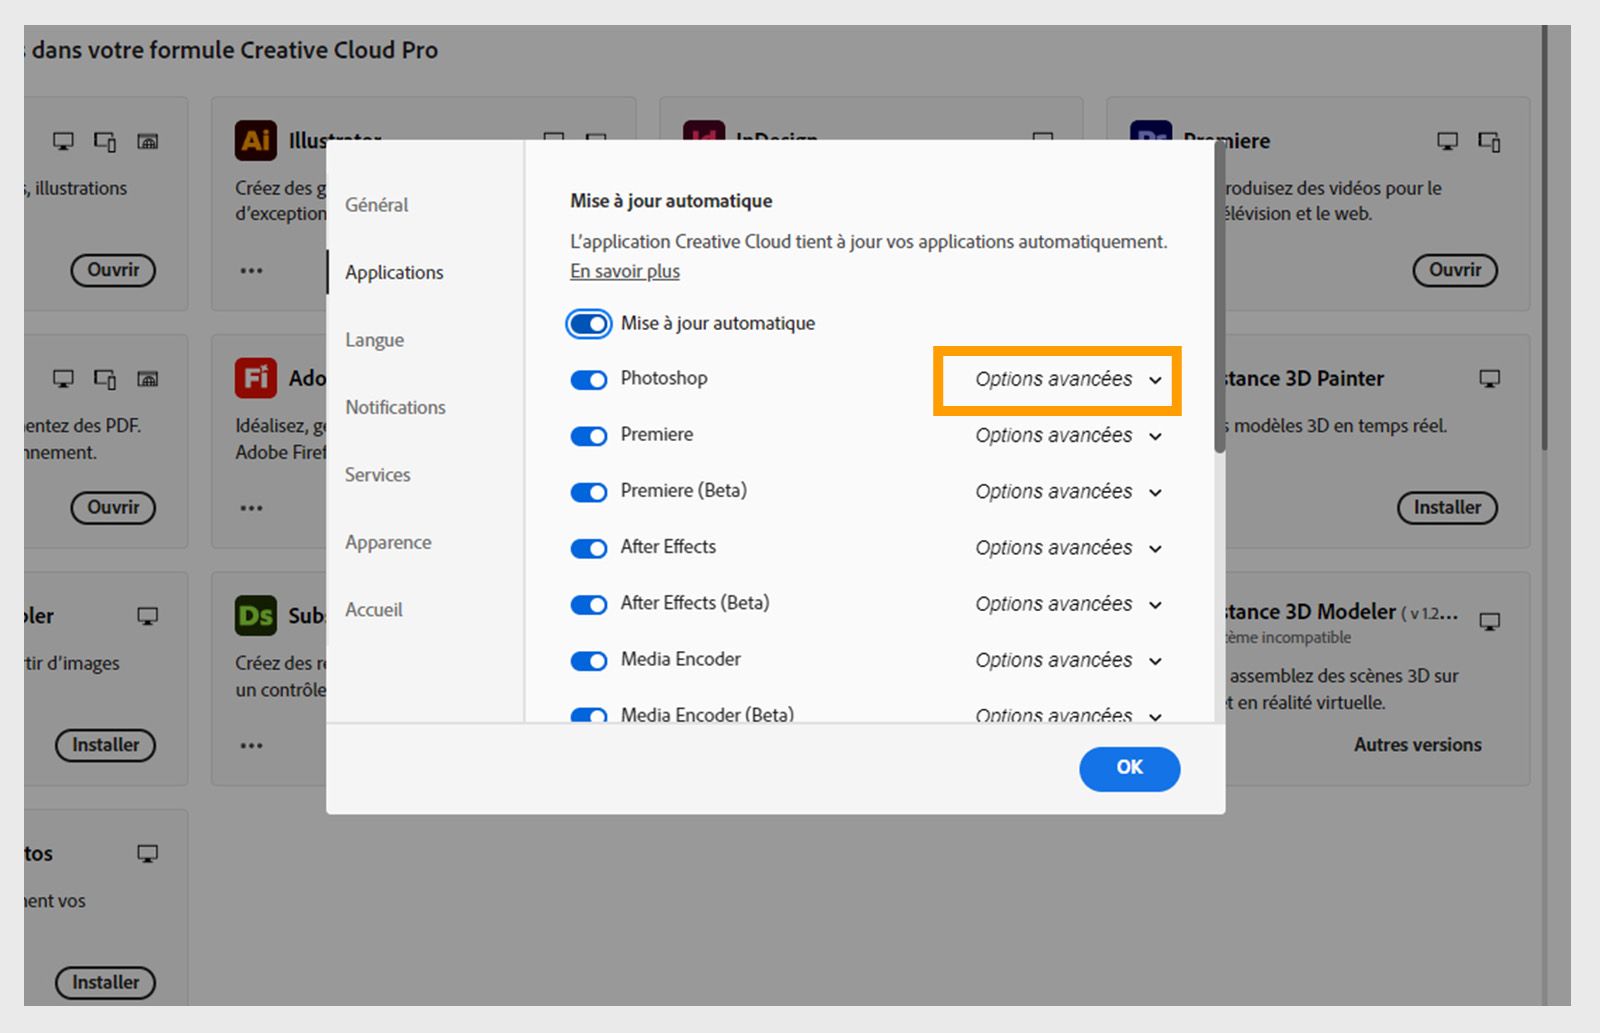Expand Options avancées for Media Encoder
This screenshot has height=1033, width=1600.
pyautogui.click(x=1068, y=660)
